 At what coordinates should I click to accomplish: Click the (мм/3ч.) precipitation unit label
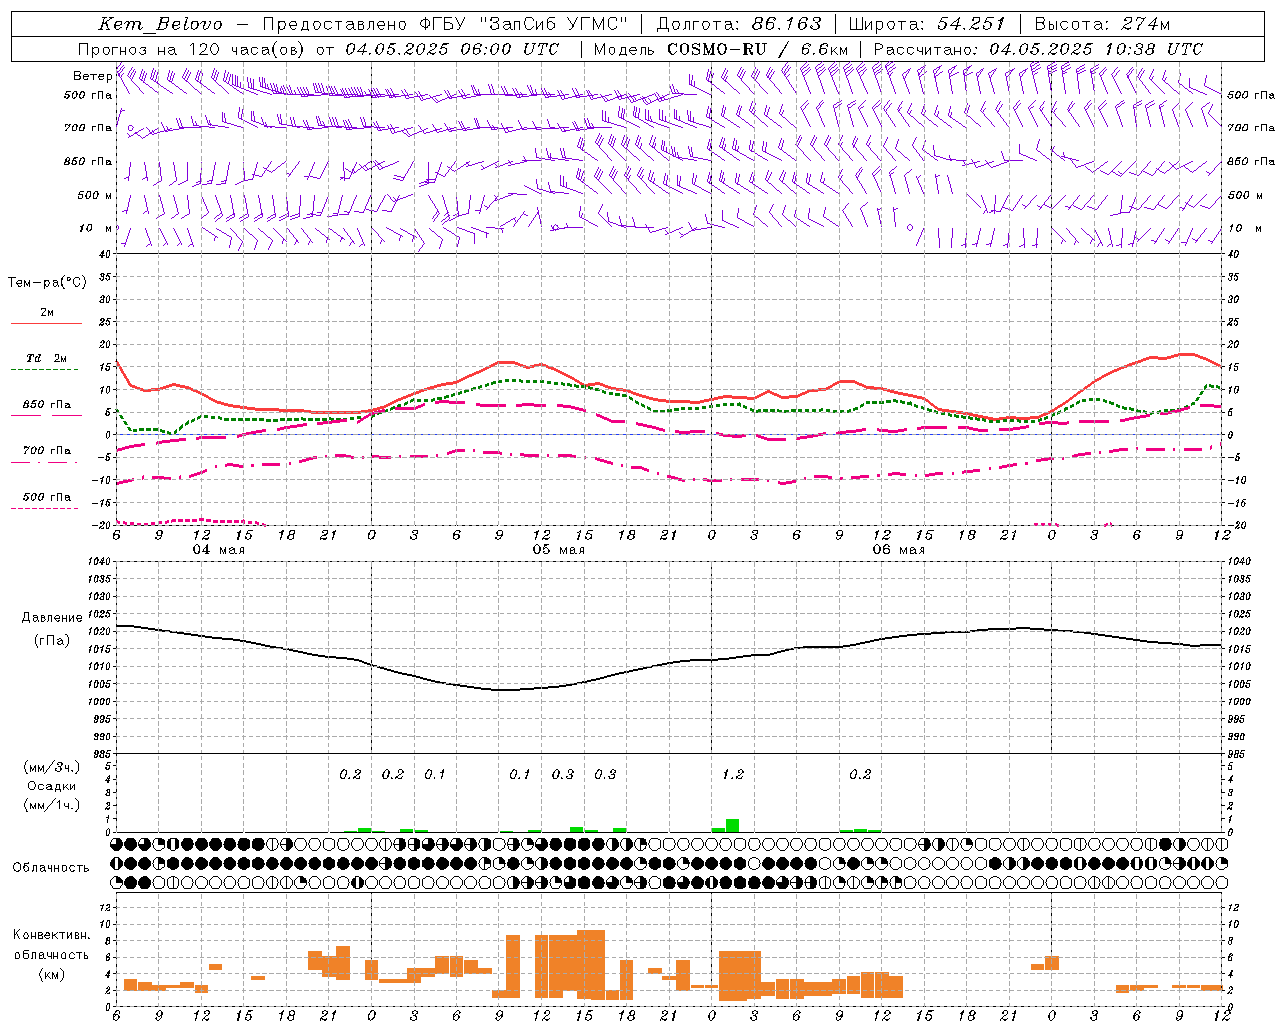[52, 768]
